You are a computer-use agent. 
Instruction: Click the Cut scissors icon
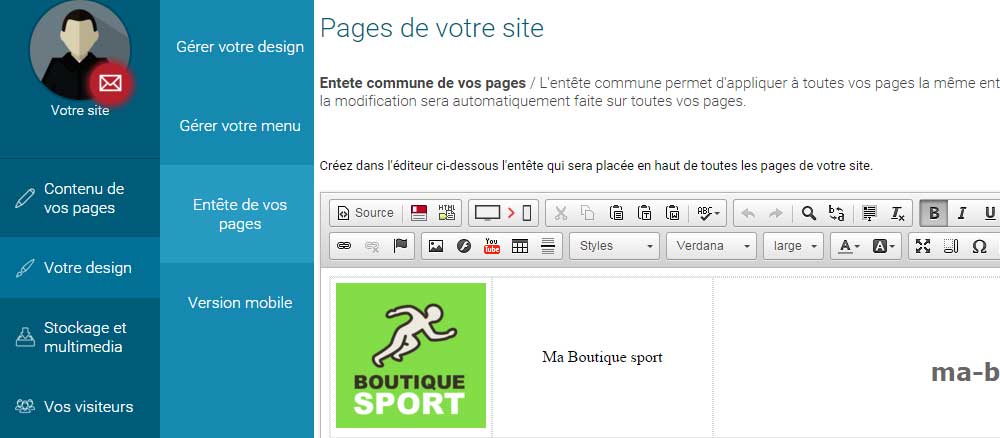click(x=561, y=213)
